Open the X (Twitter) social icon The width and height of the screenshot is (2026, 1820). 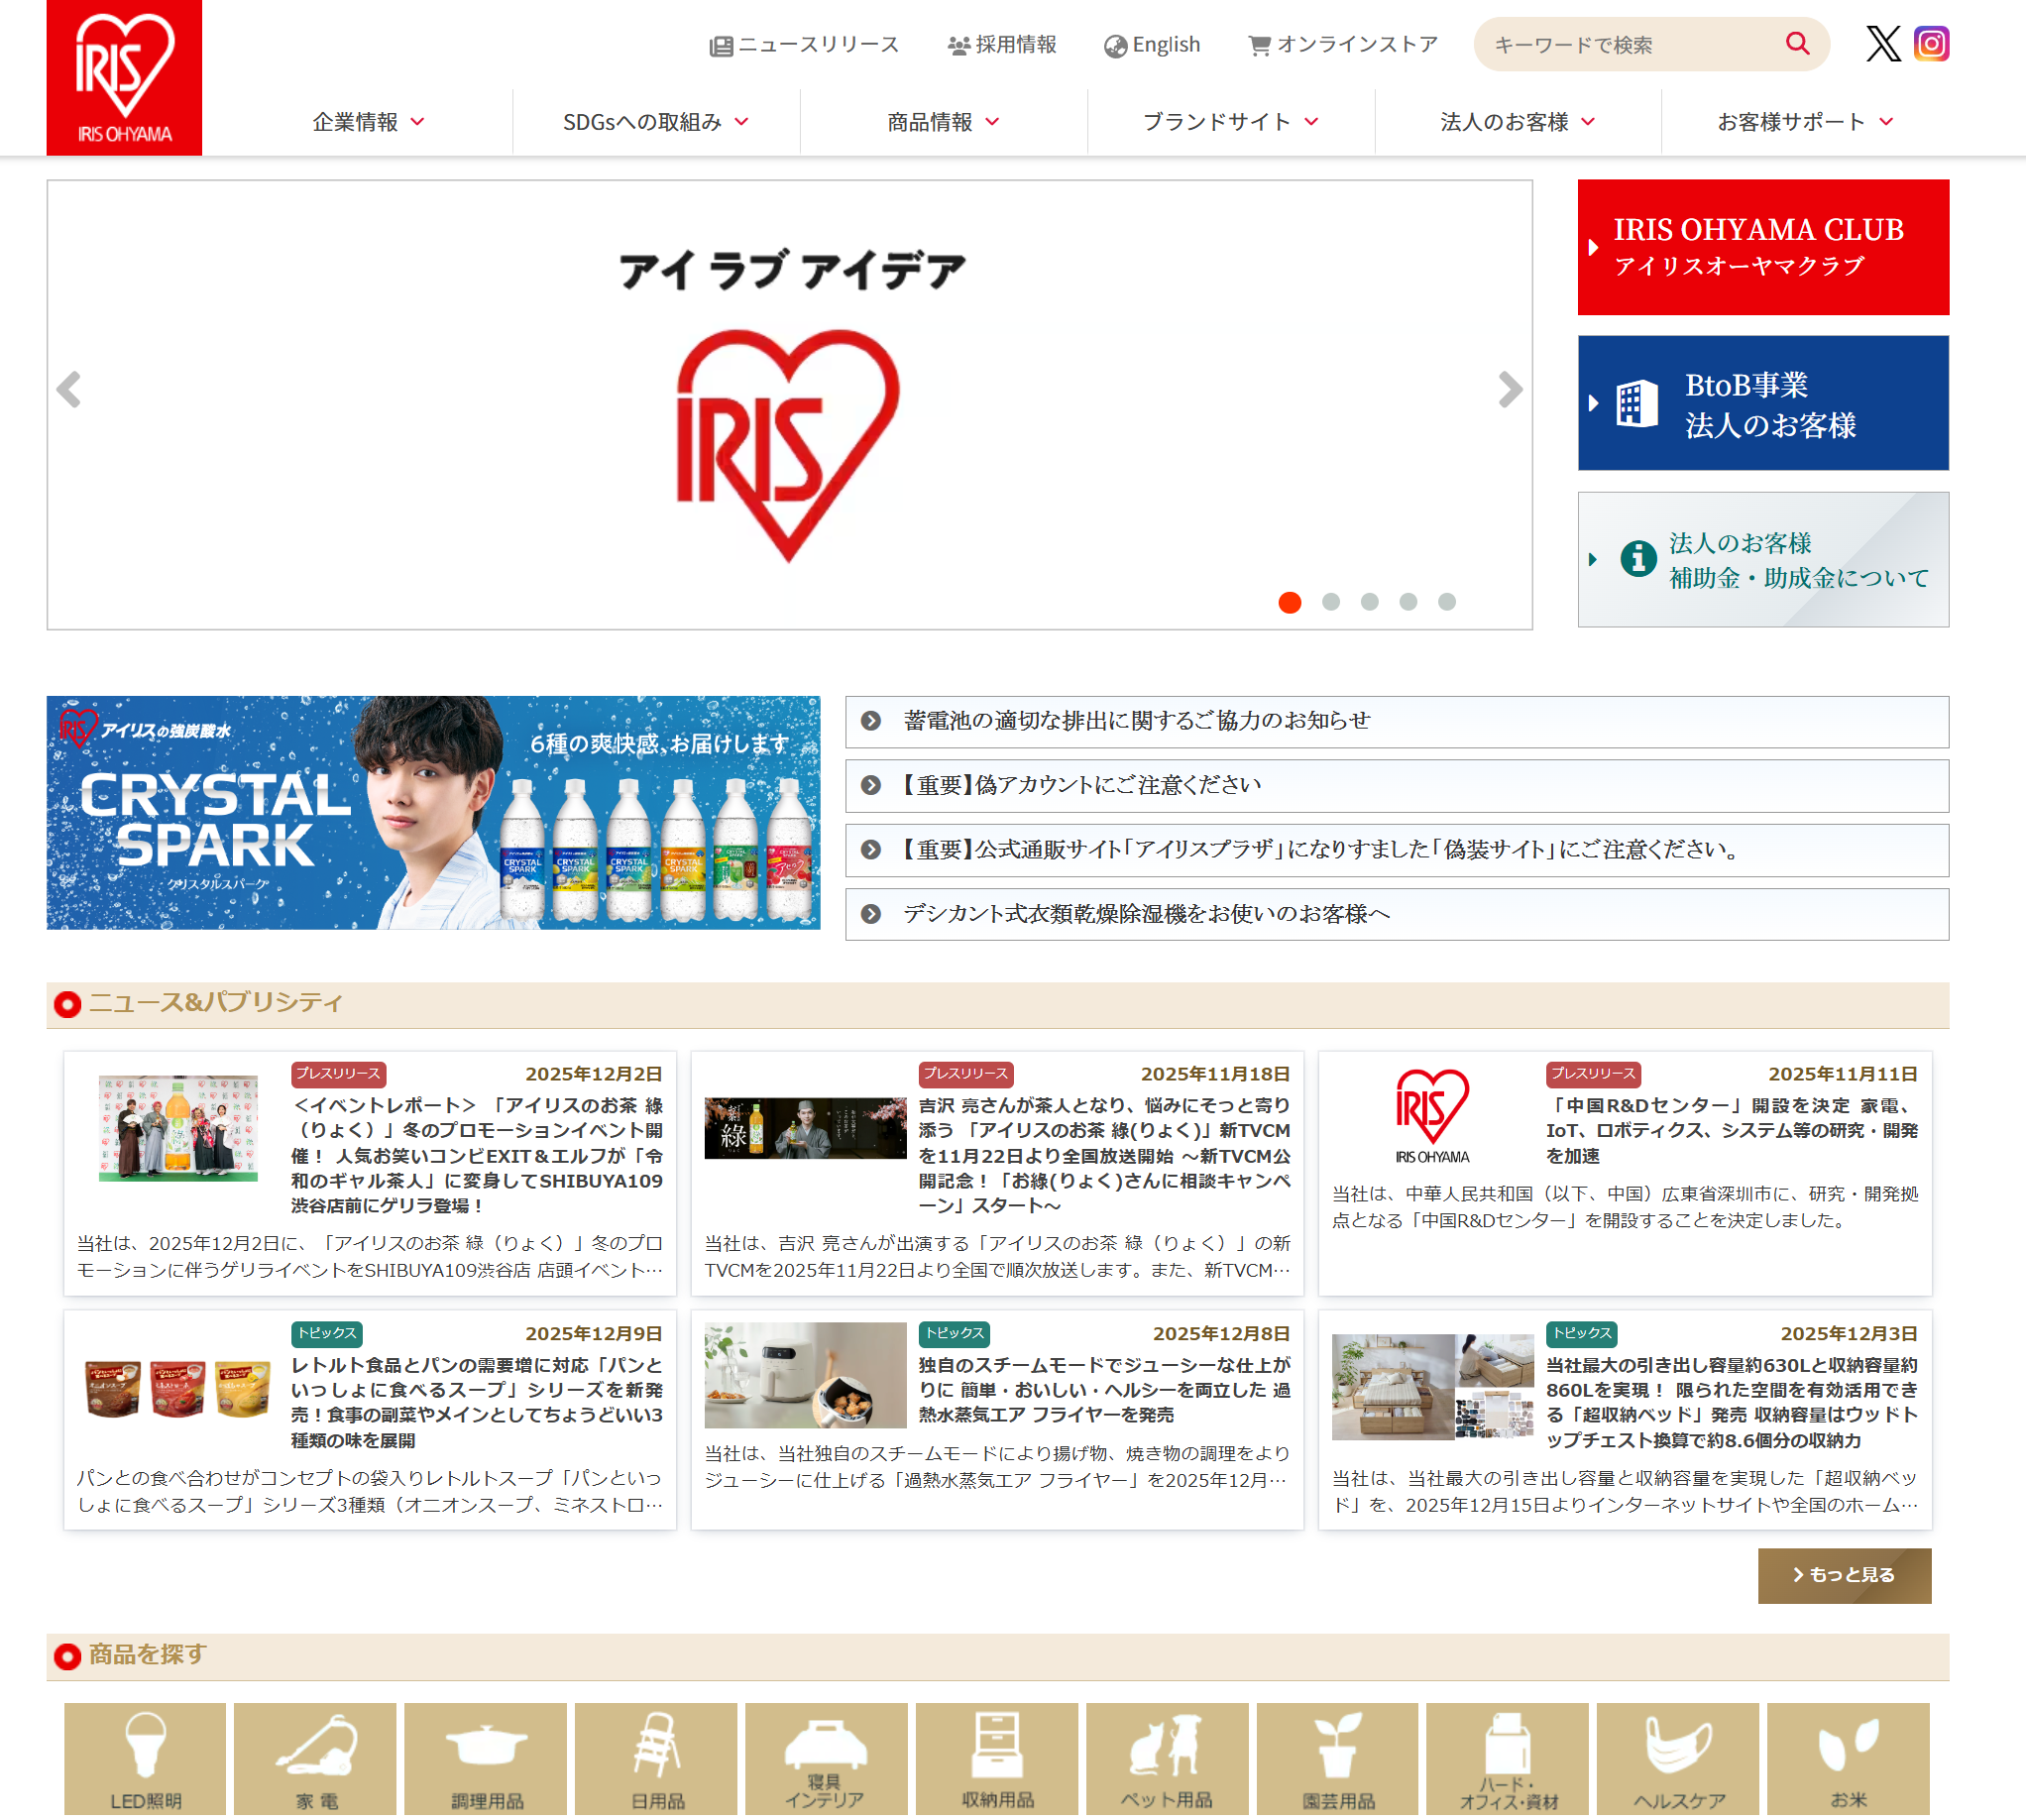point(1883,44)
